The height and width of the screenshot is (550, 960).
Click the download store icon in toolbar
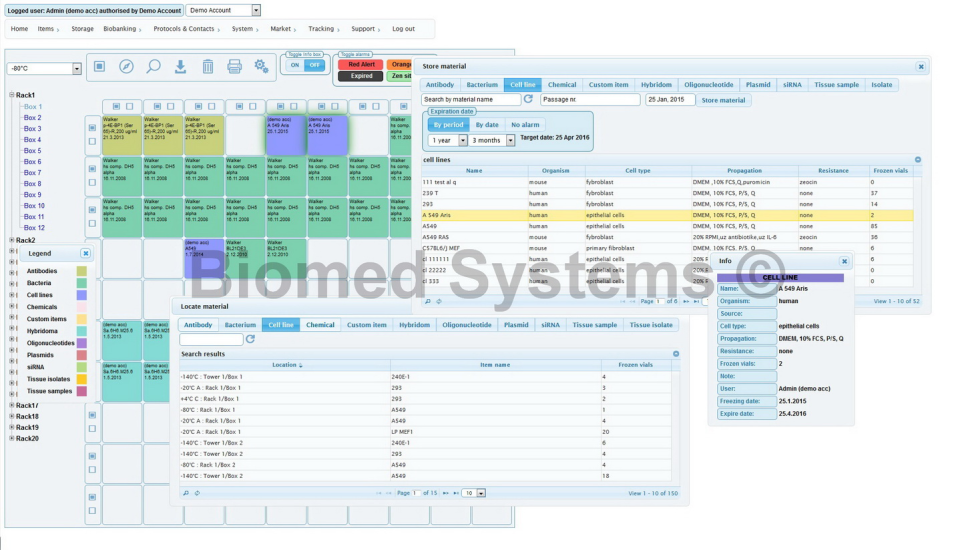180,66
